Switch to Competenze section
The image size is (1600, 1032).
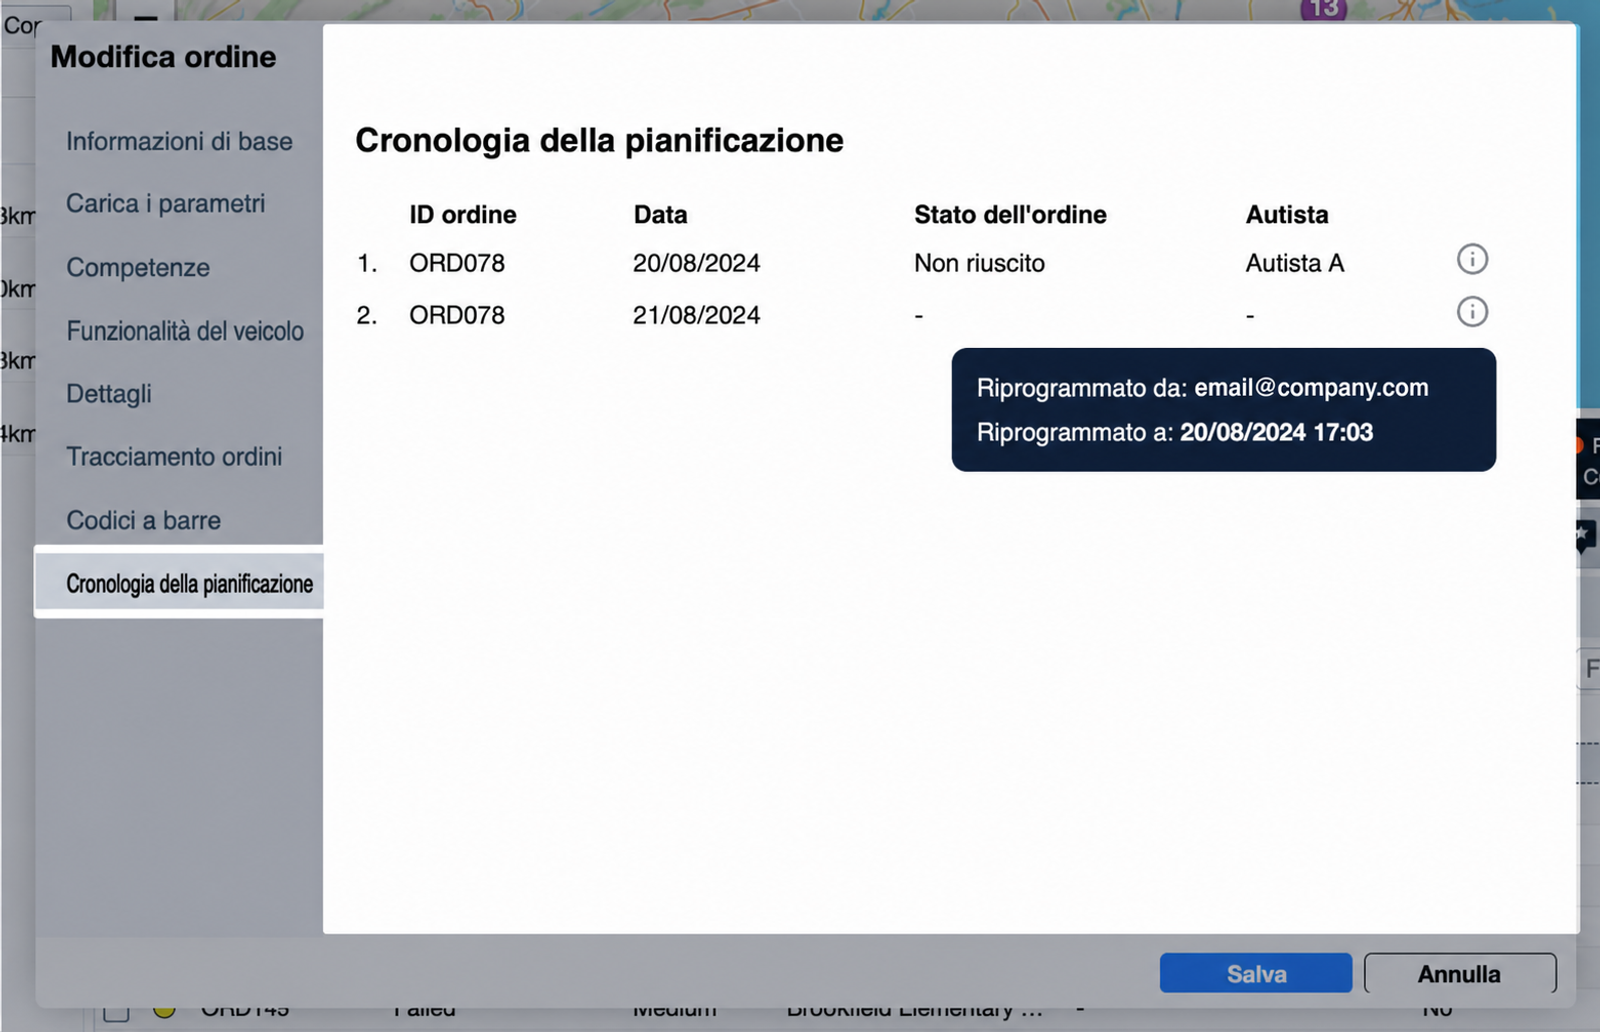click(138, 267)
